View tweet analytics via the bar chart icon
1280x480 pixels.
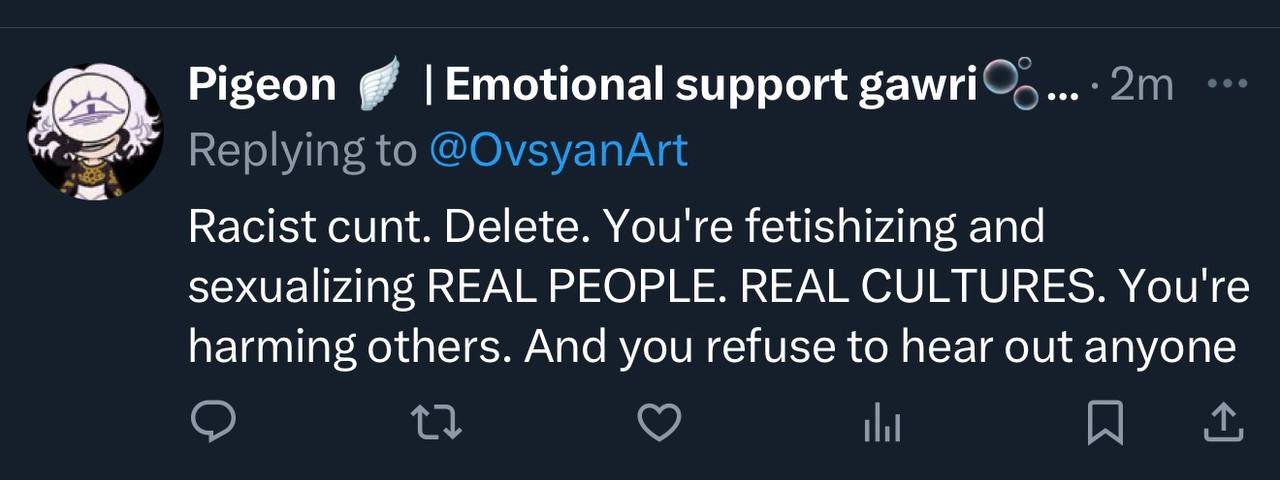pos(882,426)
